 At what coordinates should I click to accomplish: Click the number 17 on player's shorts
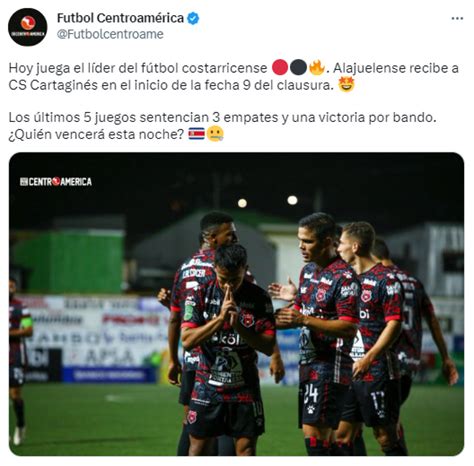pos(378,400)
